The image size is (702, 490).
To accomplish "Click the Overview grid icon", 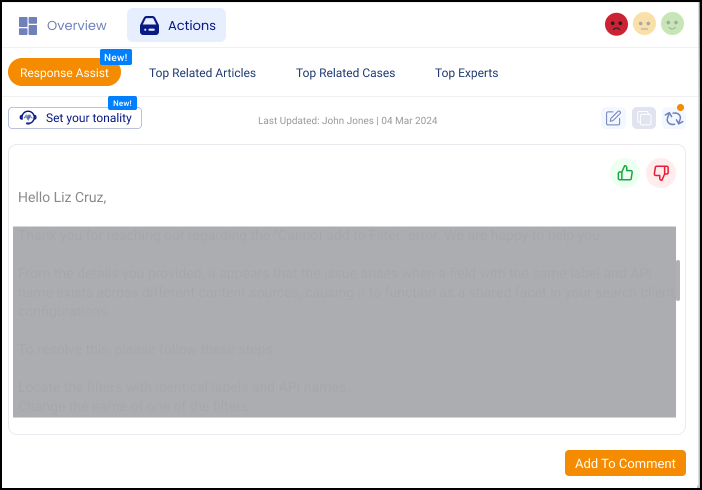I will [x=28, y=25].
